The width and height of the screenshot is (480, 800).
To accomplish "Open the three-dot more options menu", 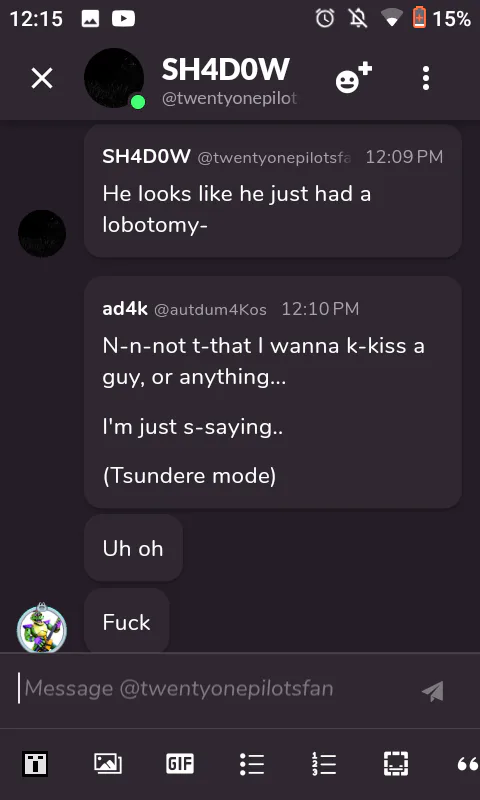I will coord(426,79).
